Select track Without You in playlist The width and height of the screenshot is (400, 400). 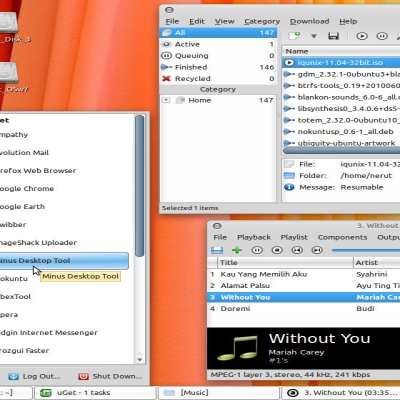coord(303,297)
